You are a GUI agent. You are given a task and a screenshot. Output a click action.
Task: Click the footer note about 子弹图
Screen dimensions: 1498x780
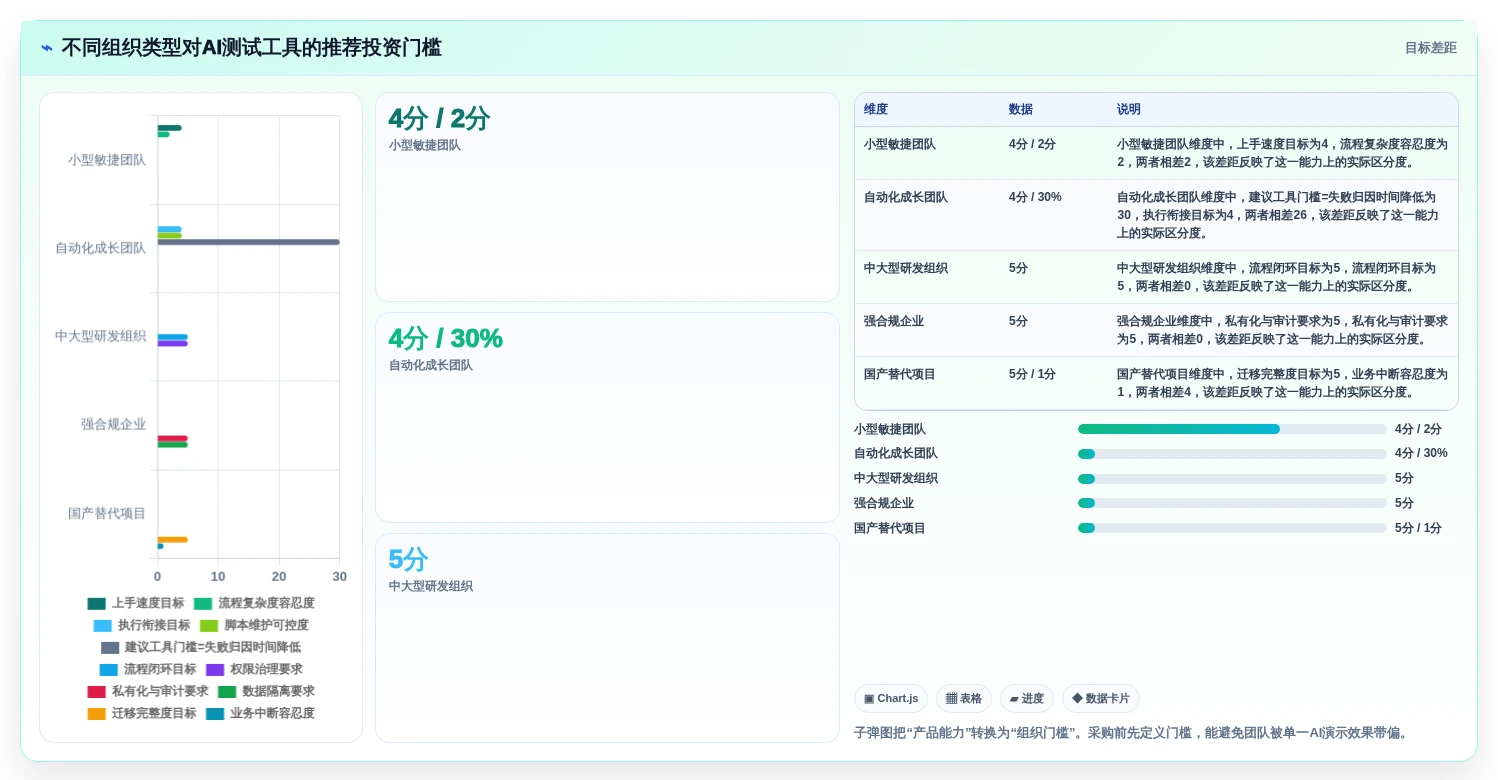[1133, 733]
